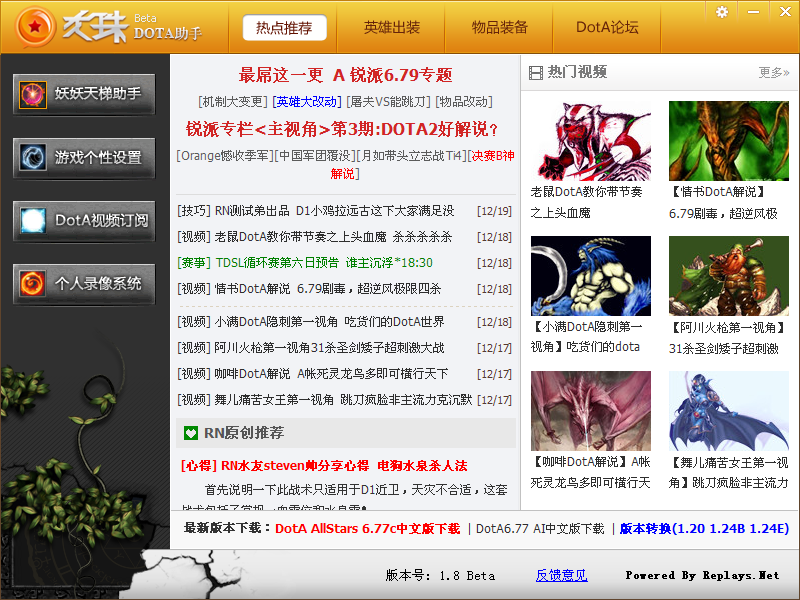Open 妖妖天梯助手 from the sidebar

[84, 94]
